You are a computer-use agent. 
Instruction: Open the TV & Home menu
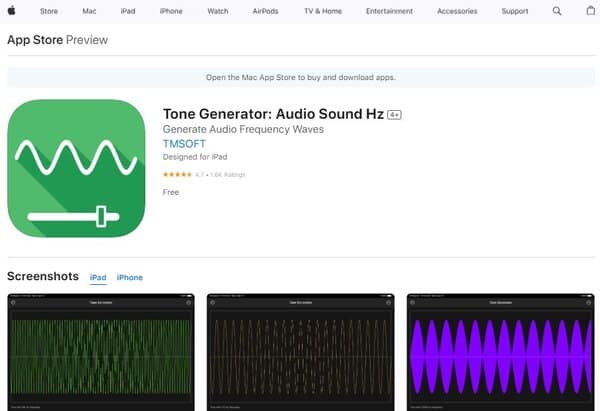tap(323, 11)
